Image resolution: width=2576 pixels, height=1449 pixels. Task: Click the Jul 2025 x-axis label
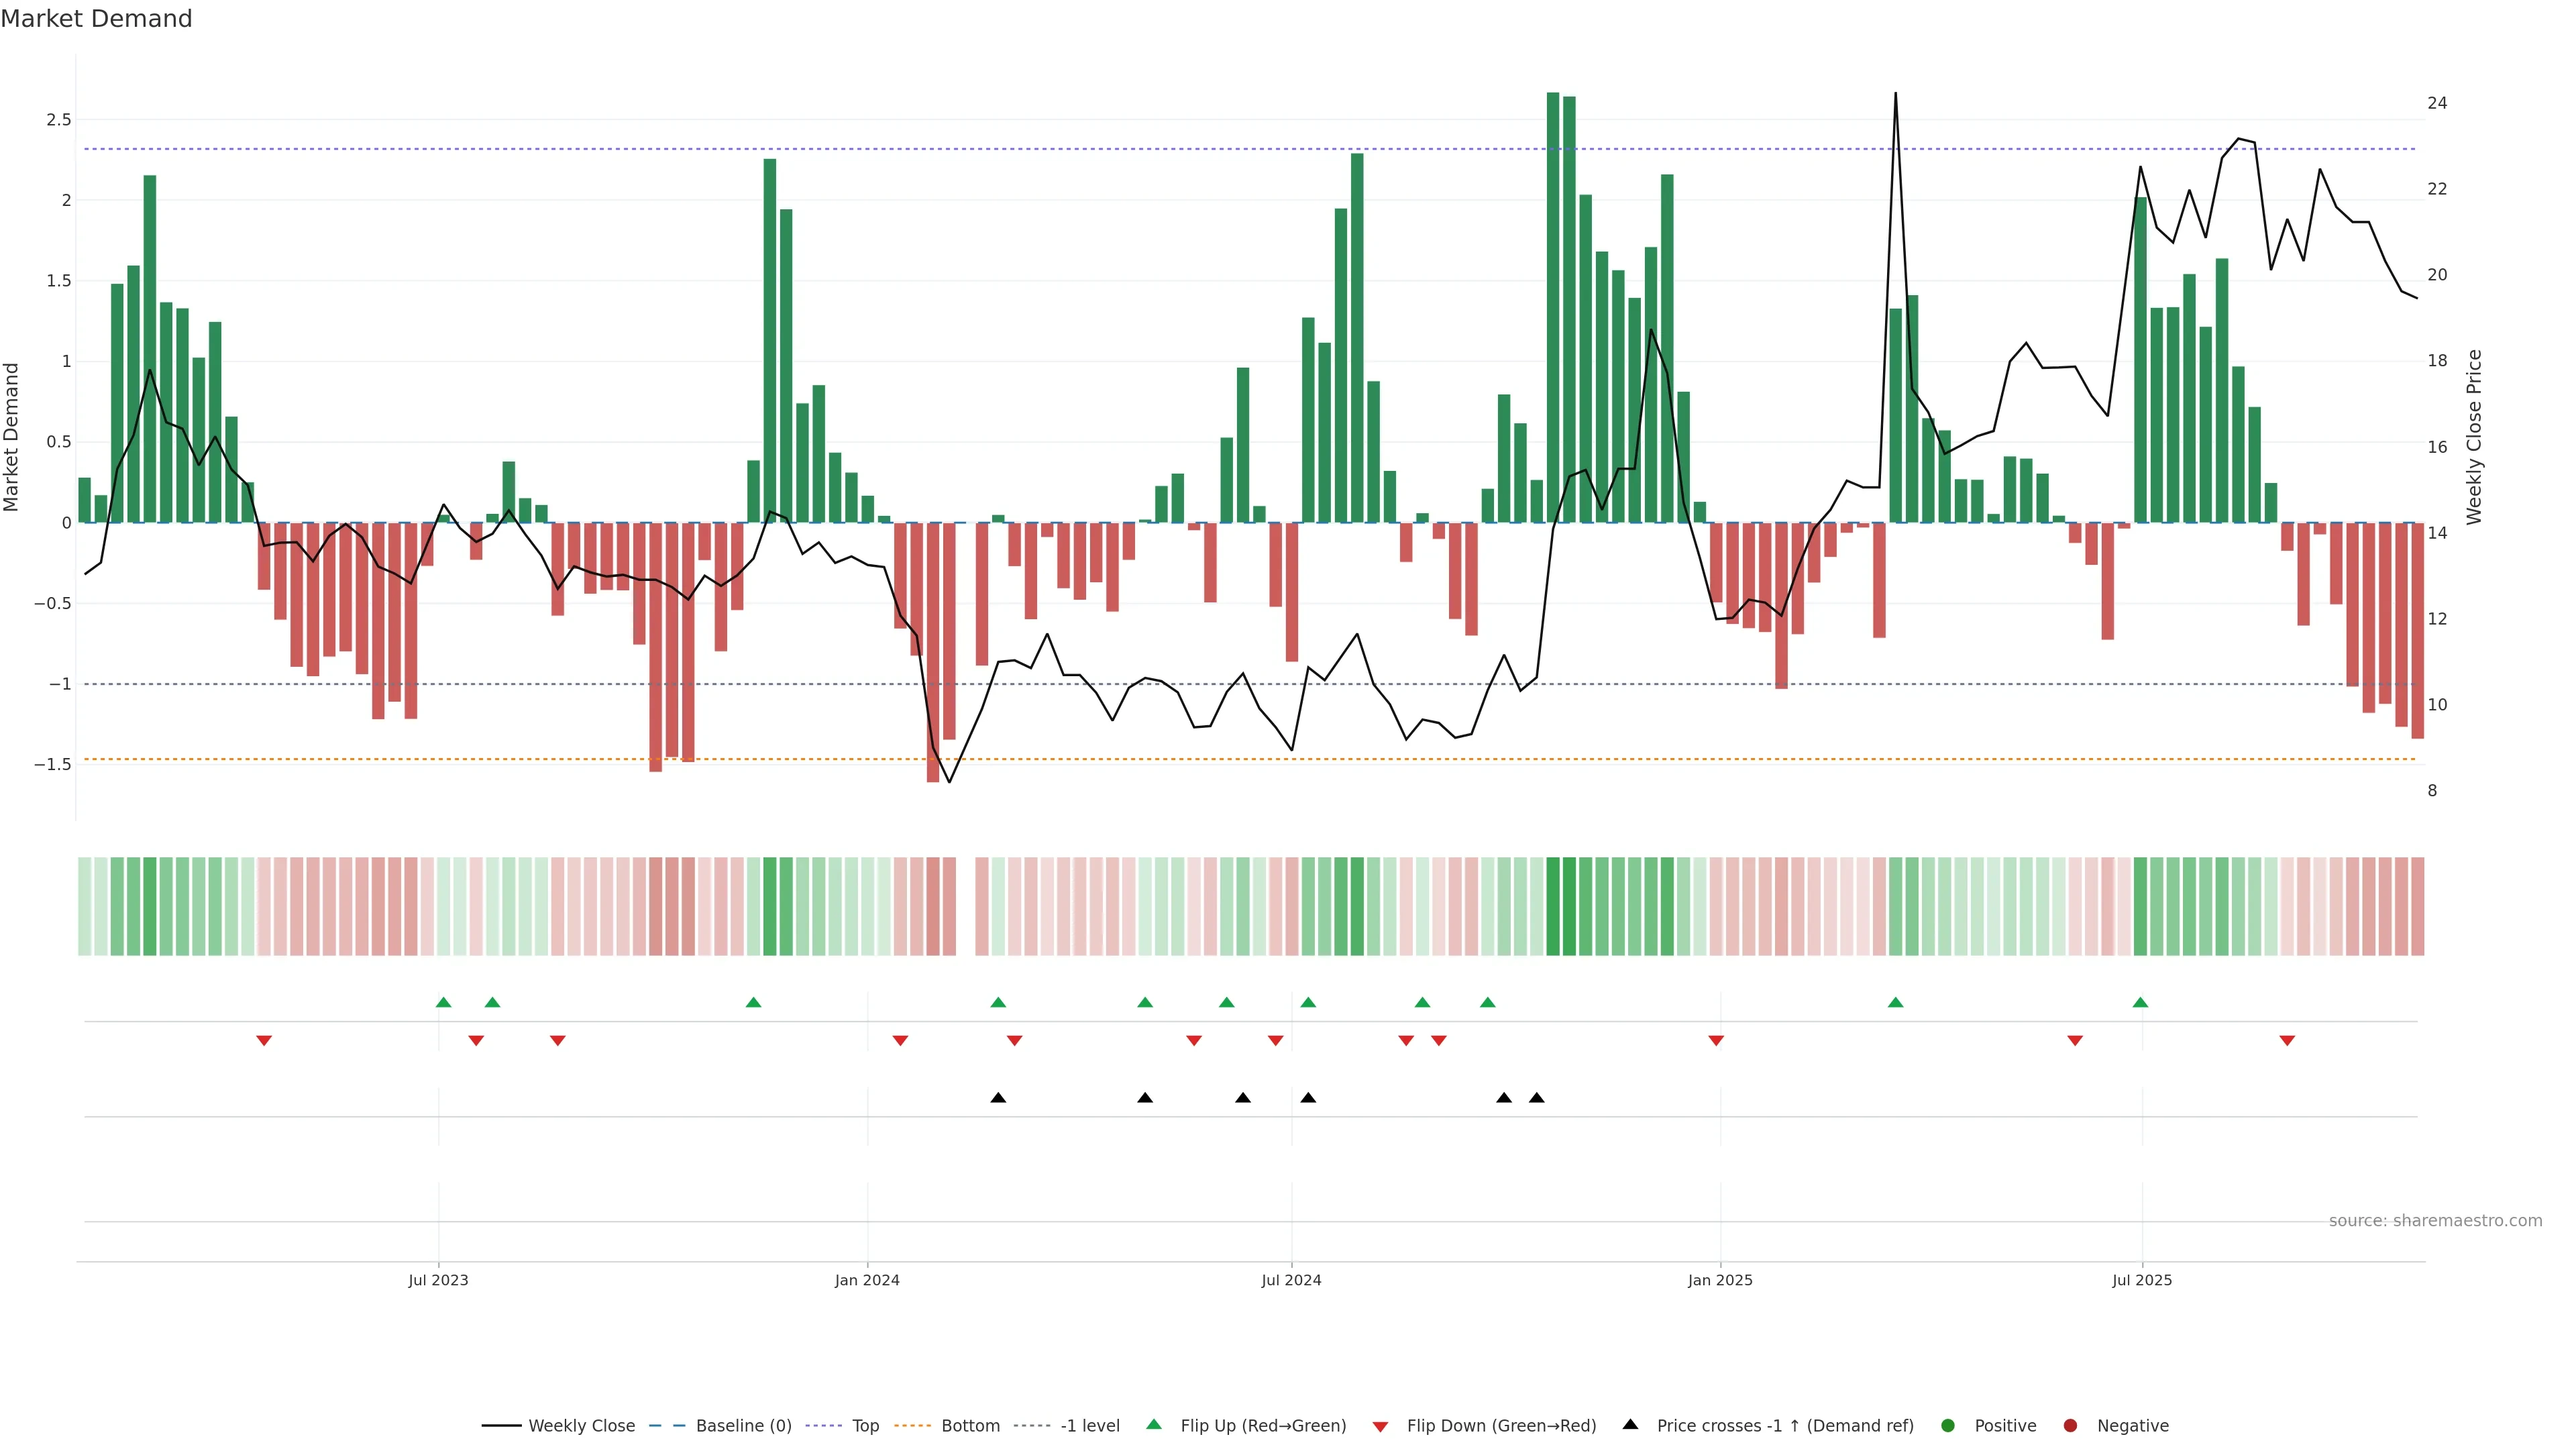pyautogui.click(x=2142, y=1280)
